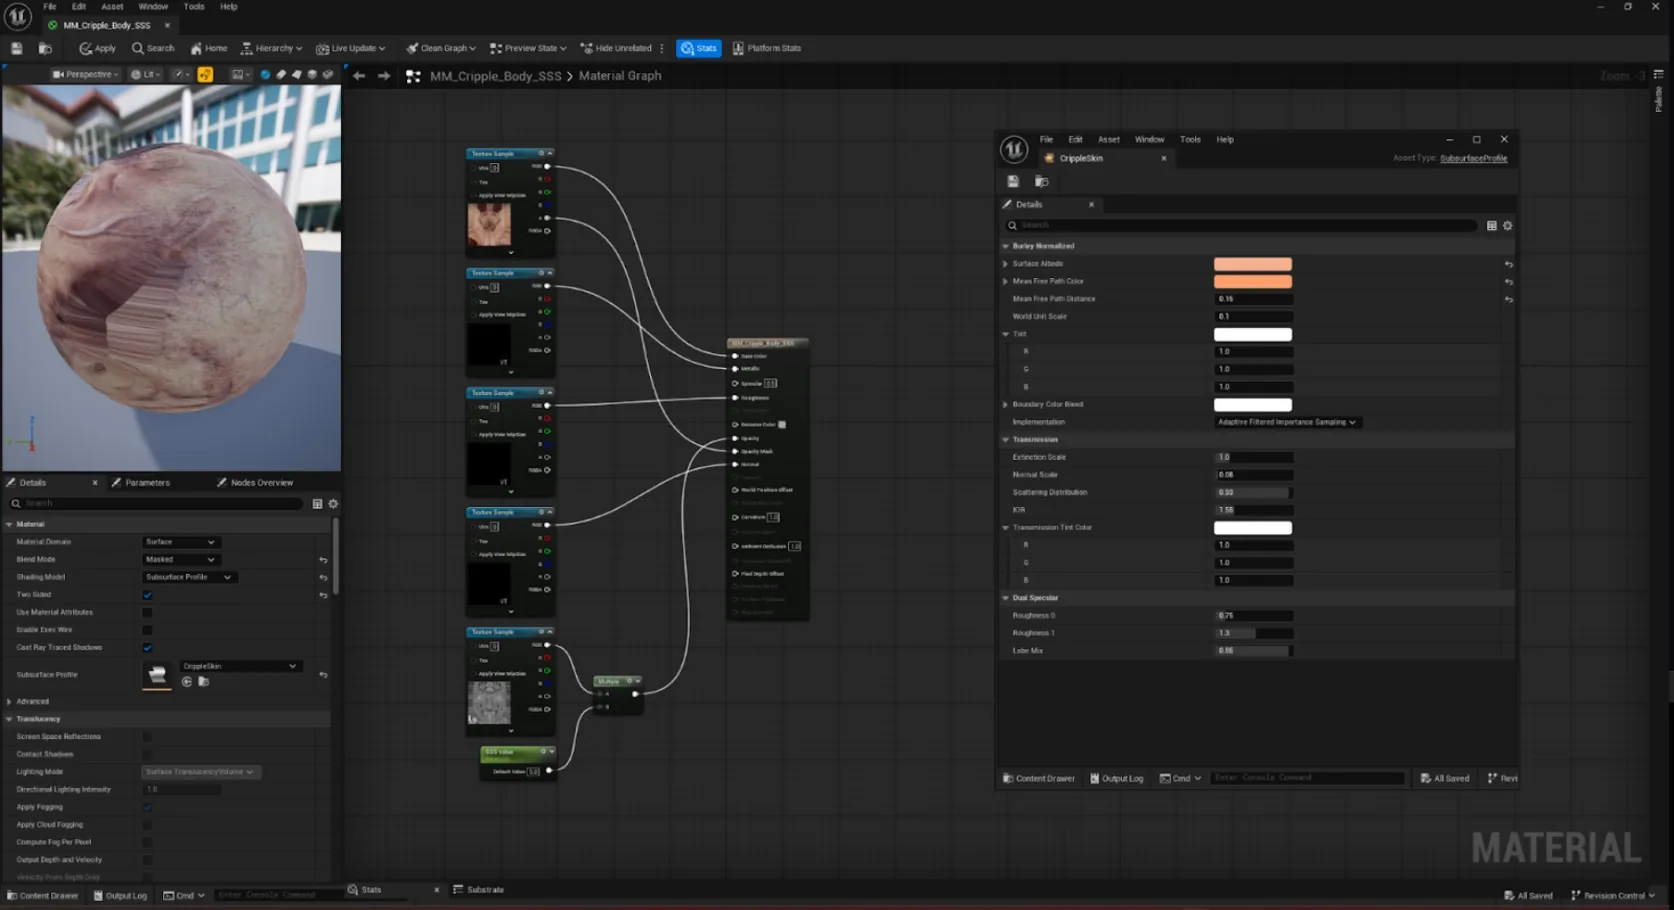Screen dimensions: 1674x910
Task: Open Window menu in the CrippleSkin window
Action: pos(1149,140)
